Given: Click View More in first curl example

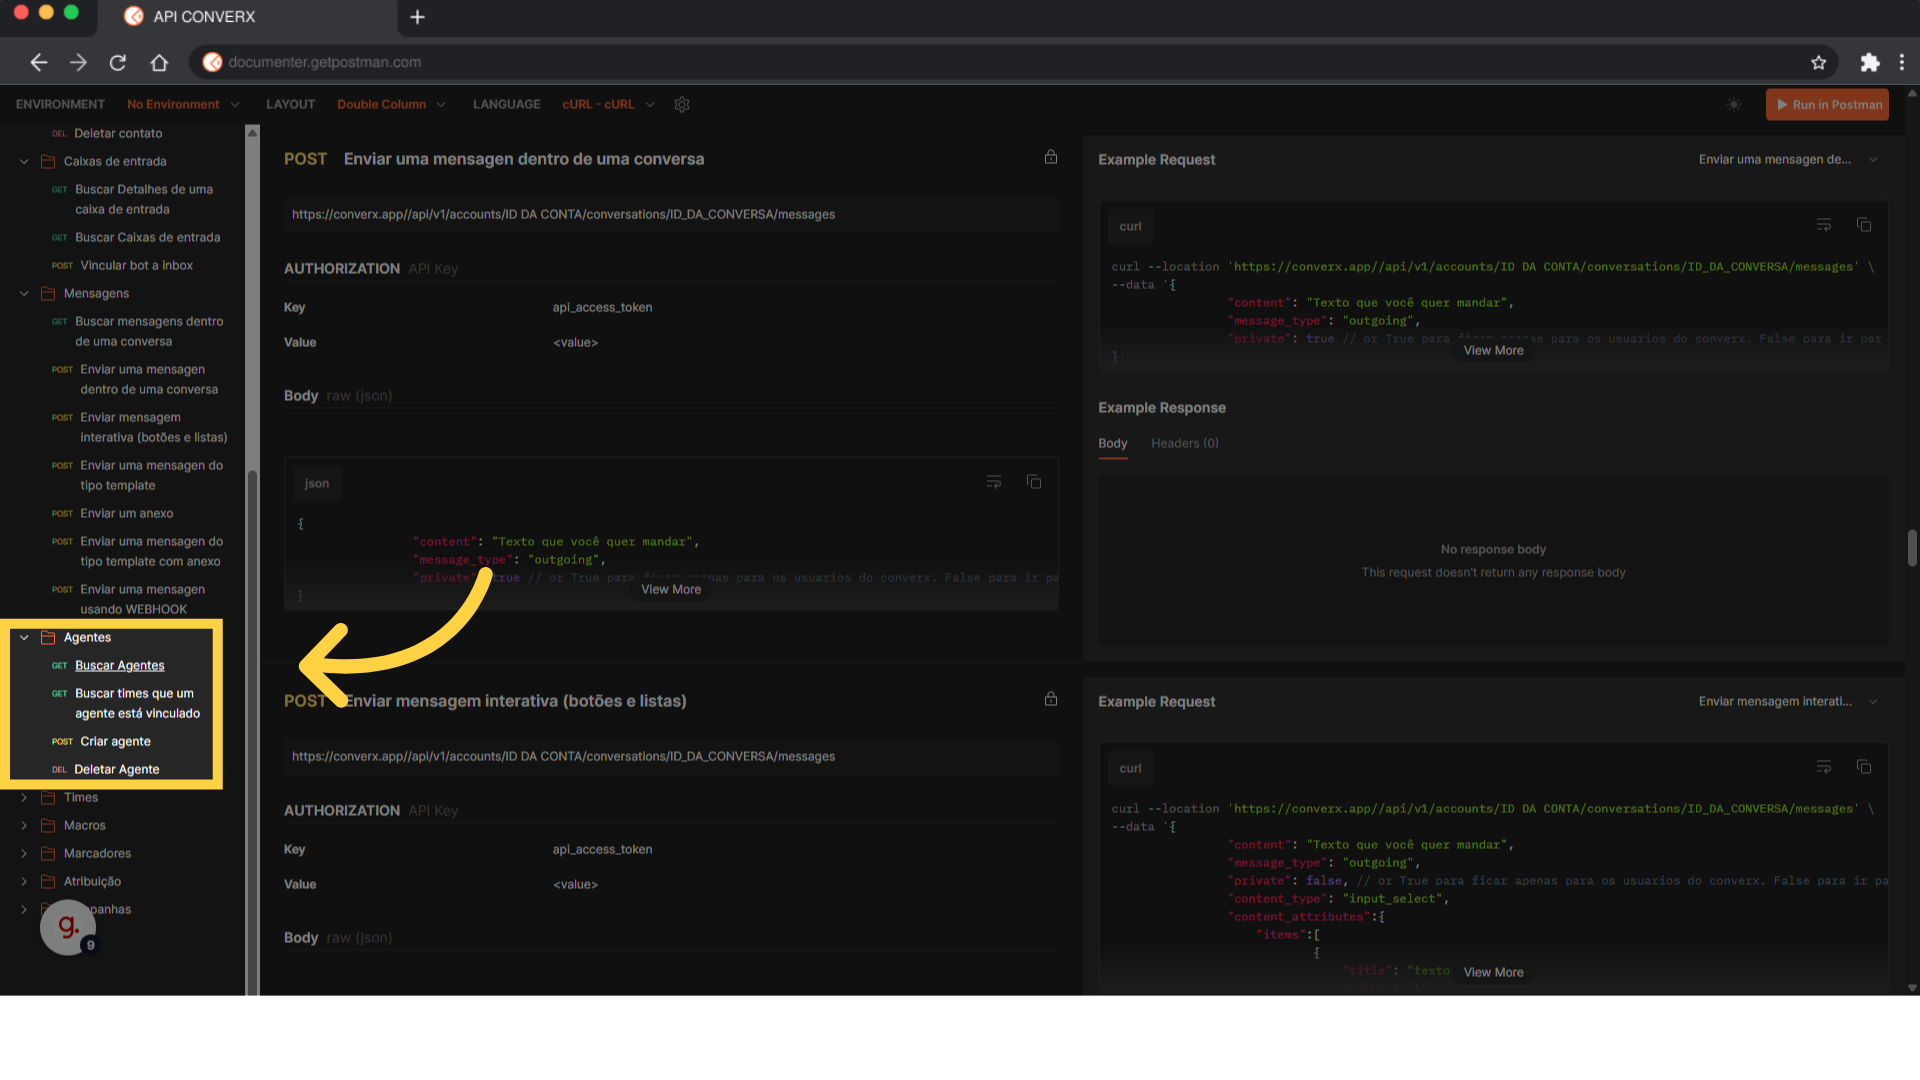Looking at the screenshot, I should 1493,350.
